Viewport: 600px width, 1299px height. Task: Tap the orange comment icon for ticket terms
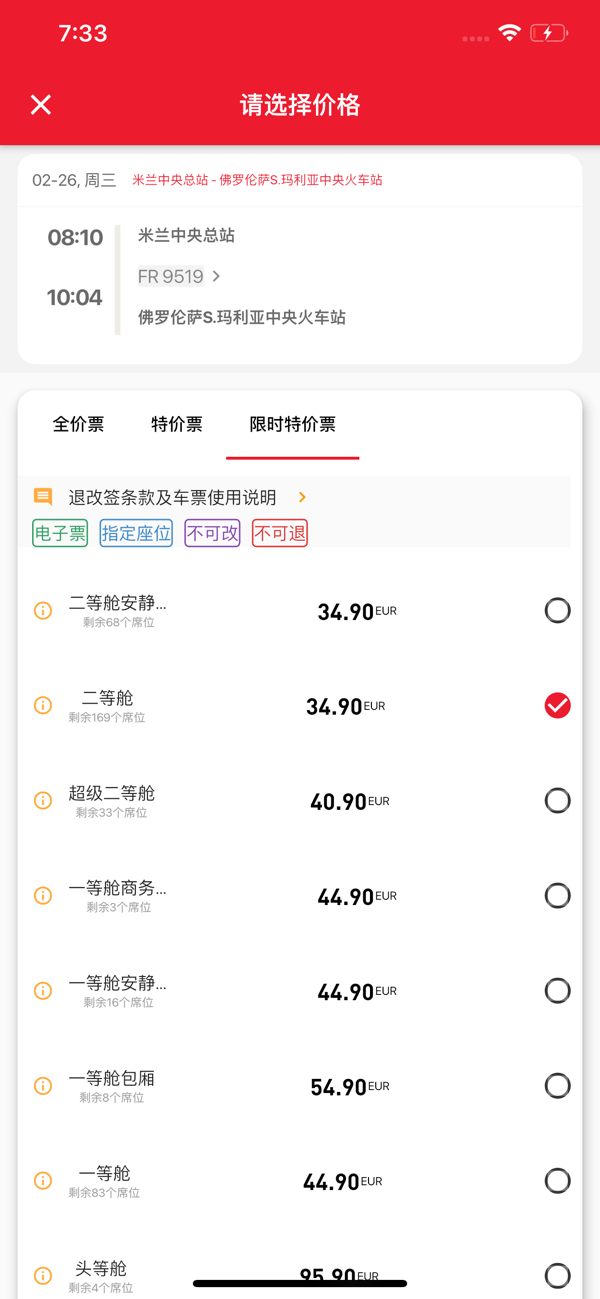coord(43,497)
